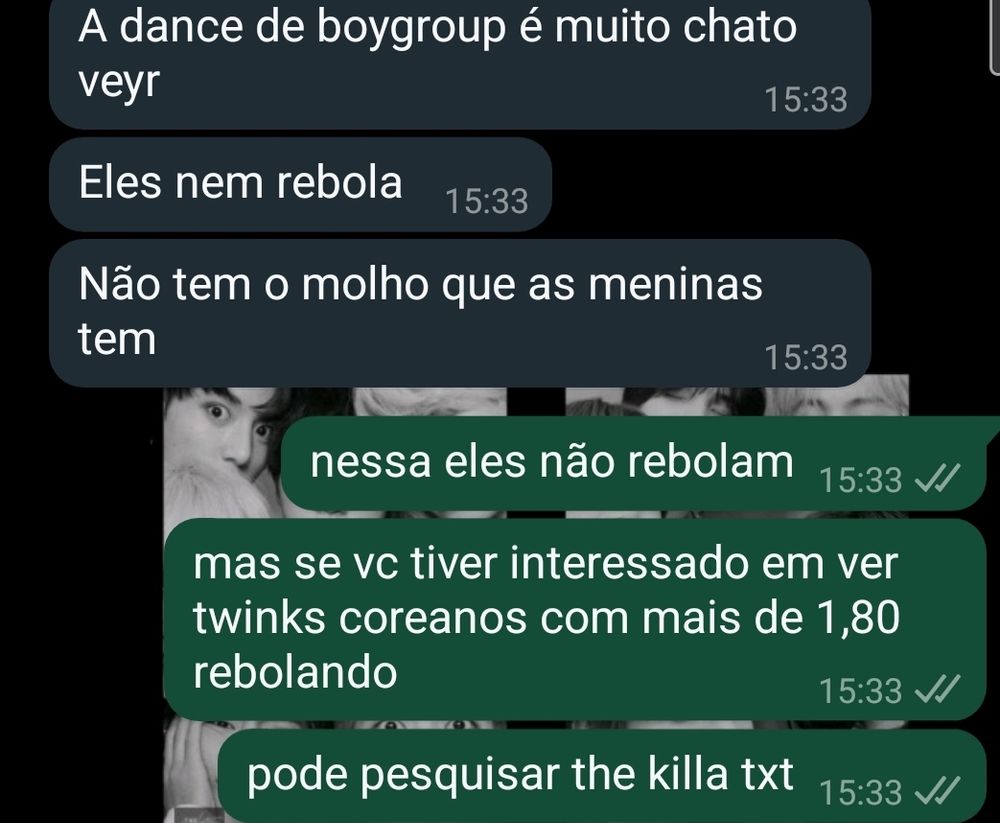Screen dimensions: 1000x823
Task: Select the message 'A dance de boygroup é muito chato veyr'
Action: (460, 63)
